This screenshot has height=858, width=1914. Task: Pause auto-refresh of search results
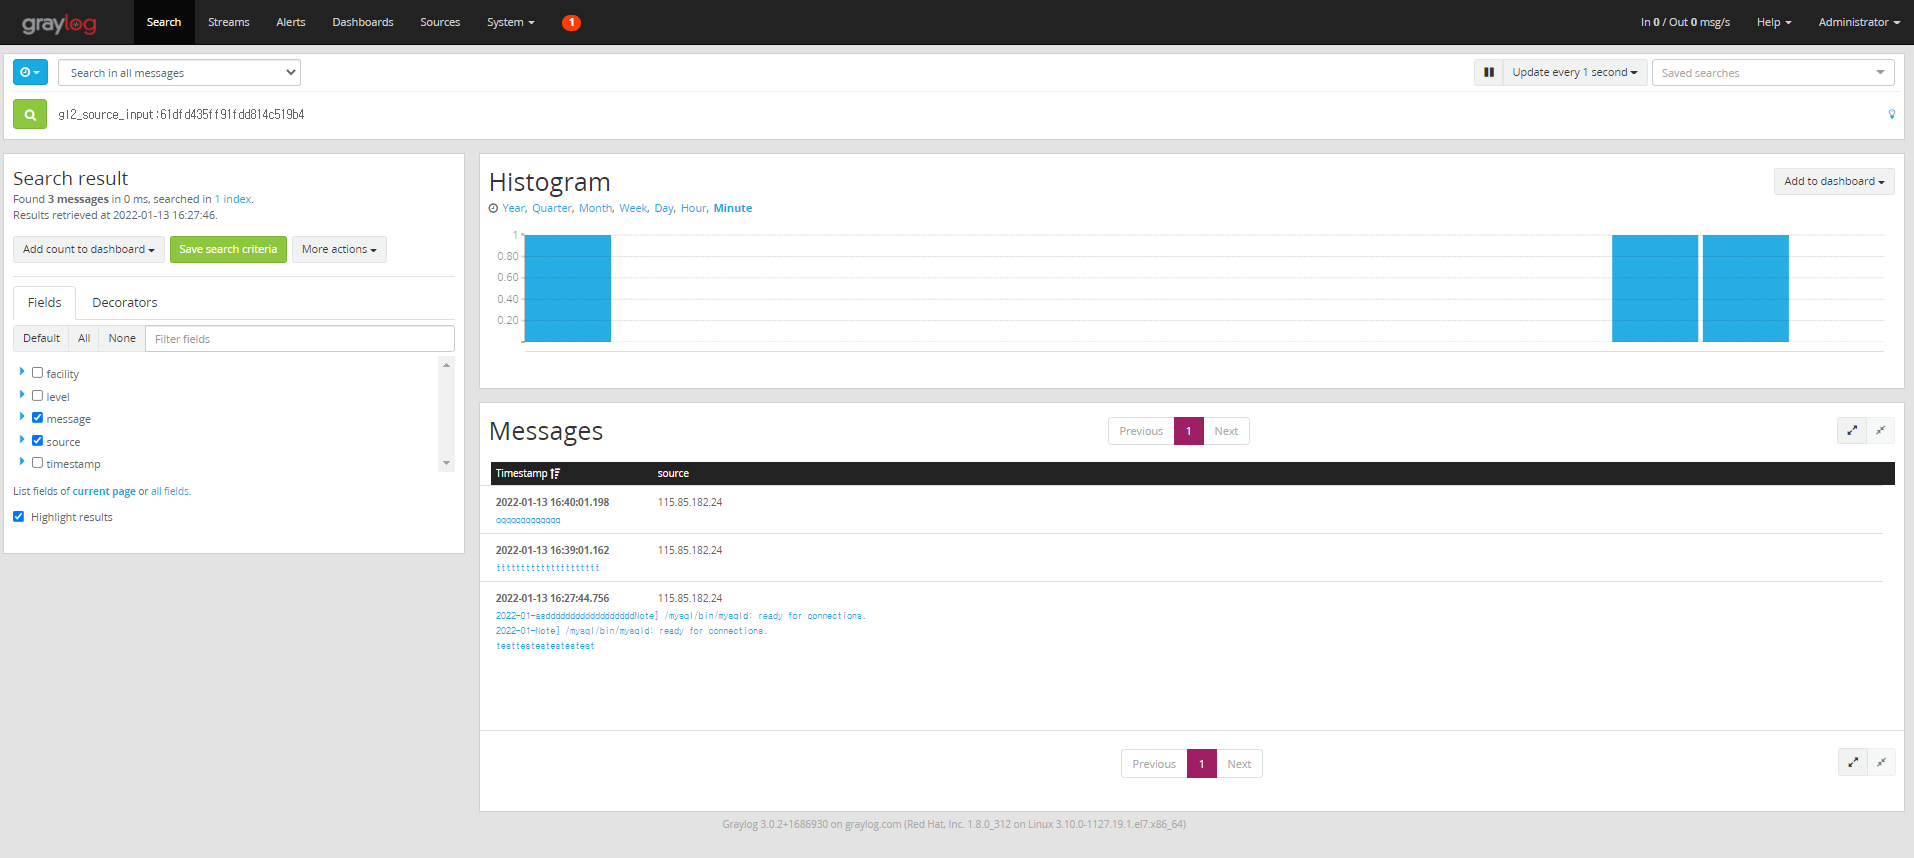tap(1488, 72)
